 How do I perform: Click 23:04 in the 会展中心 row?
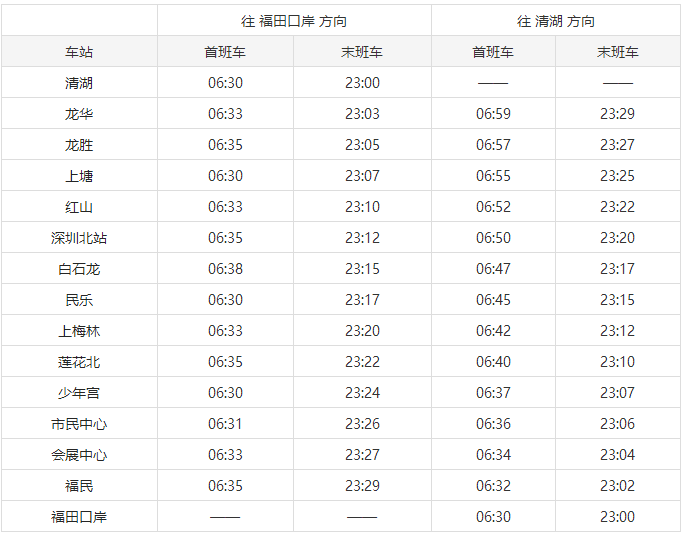tap(617, 455)
